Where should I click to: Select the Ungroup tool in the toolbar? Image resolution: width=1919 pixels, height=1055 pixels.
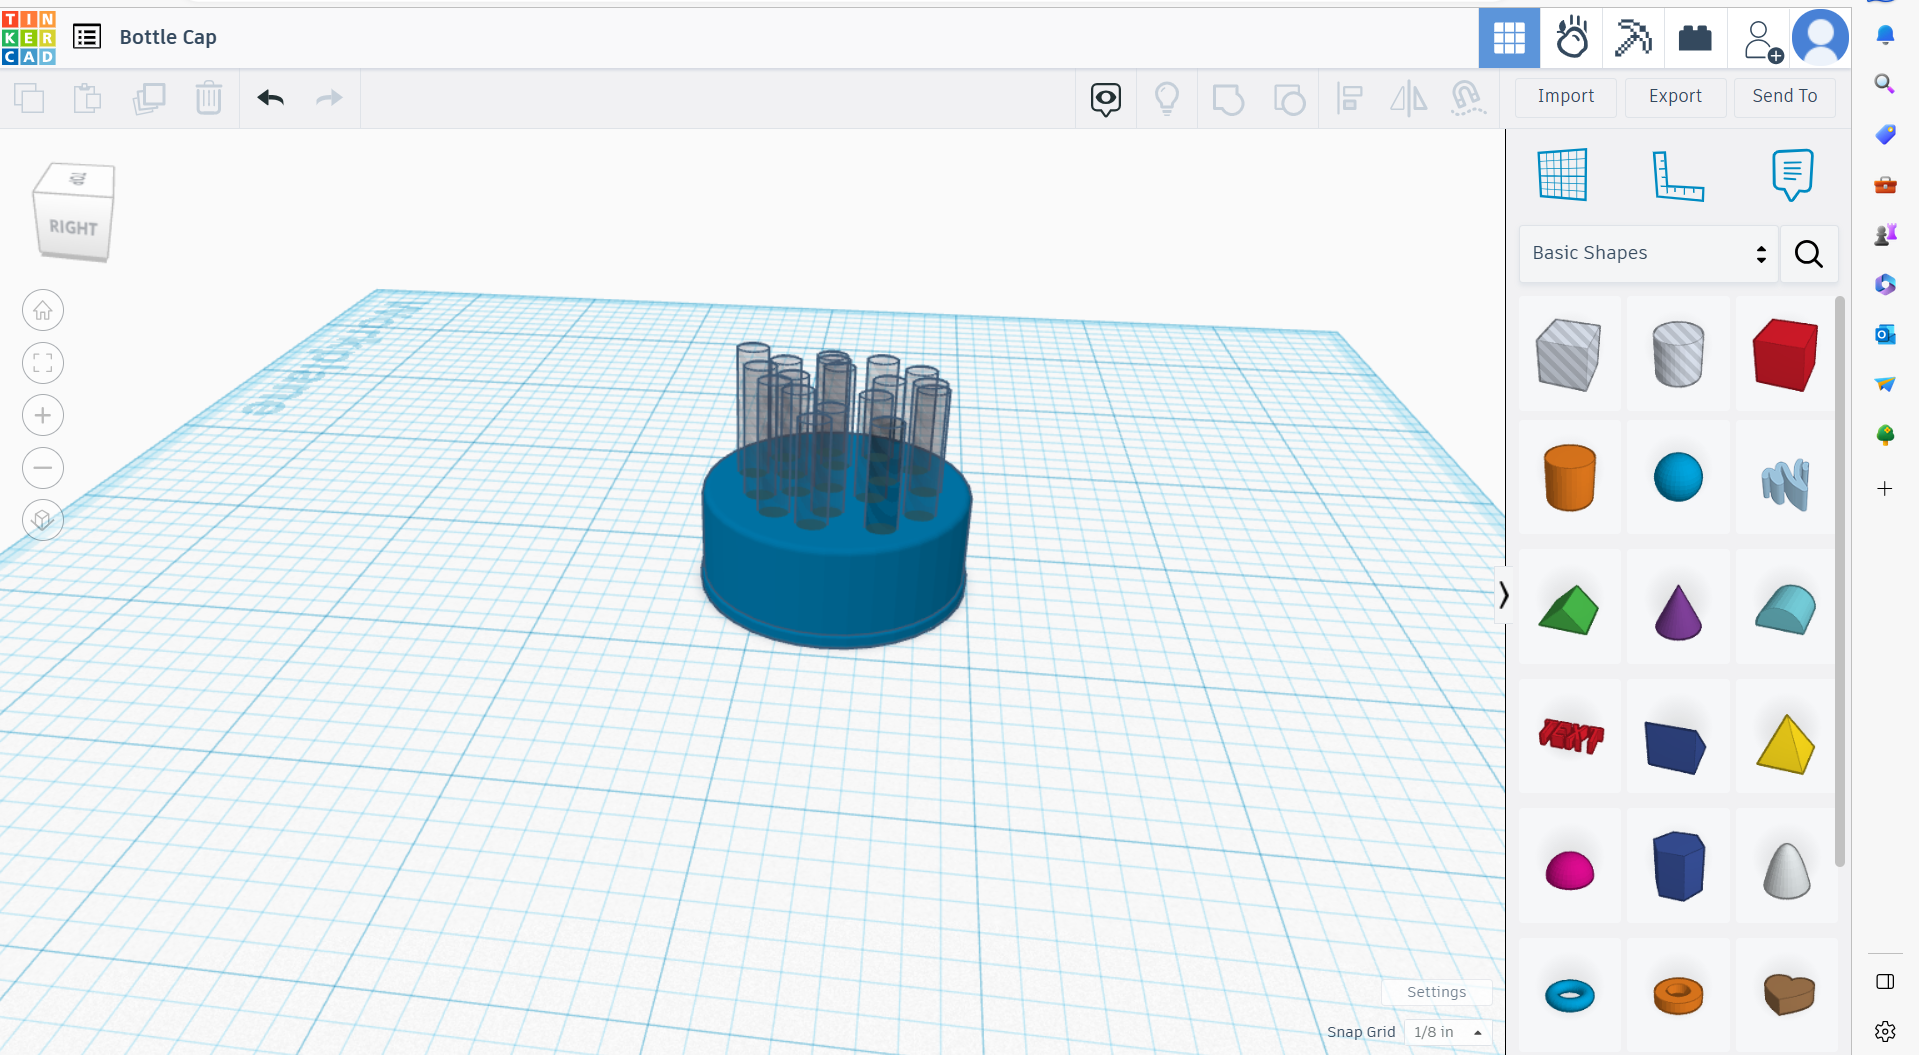1289,98
